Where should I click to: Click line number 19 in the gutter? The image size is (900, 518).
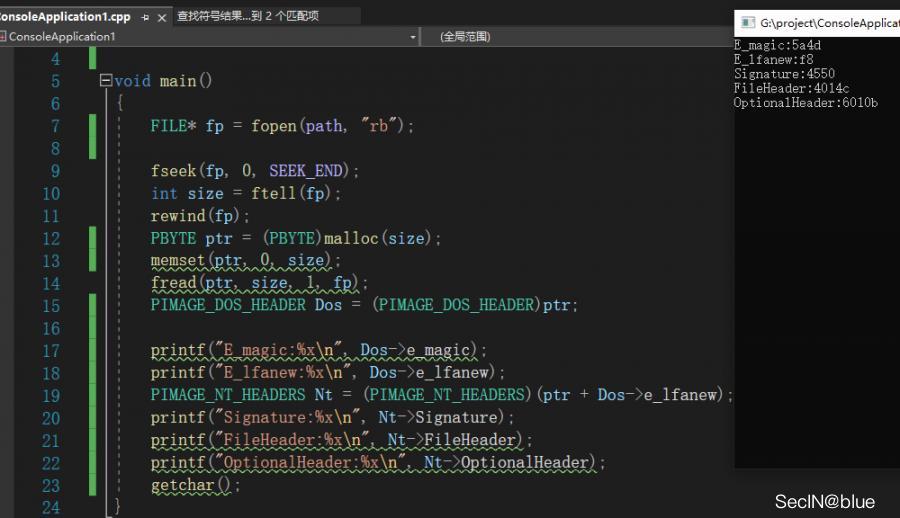(50, 395)
